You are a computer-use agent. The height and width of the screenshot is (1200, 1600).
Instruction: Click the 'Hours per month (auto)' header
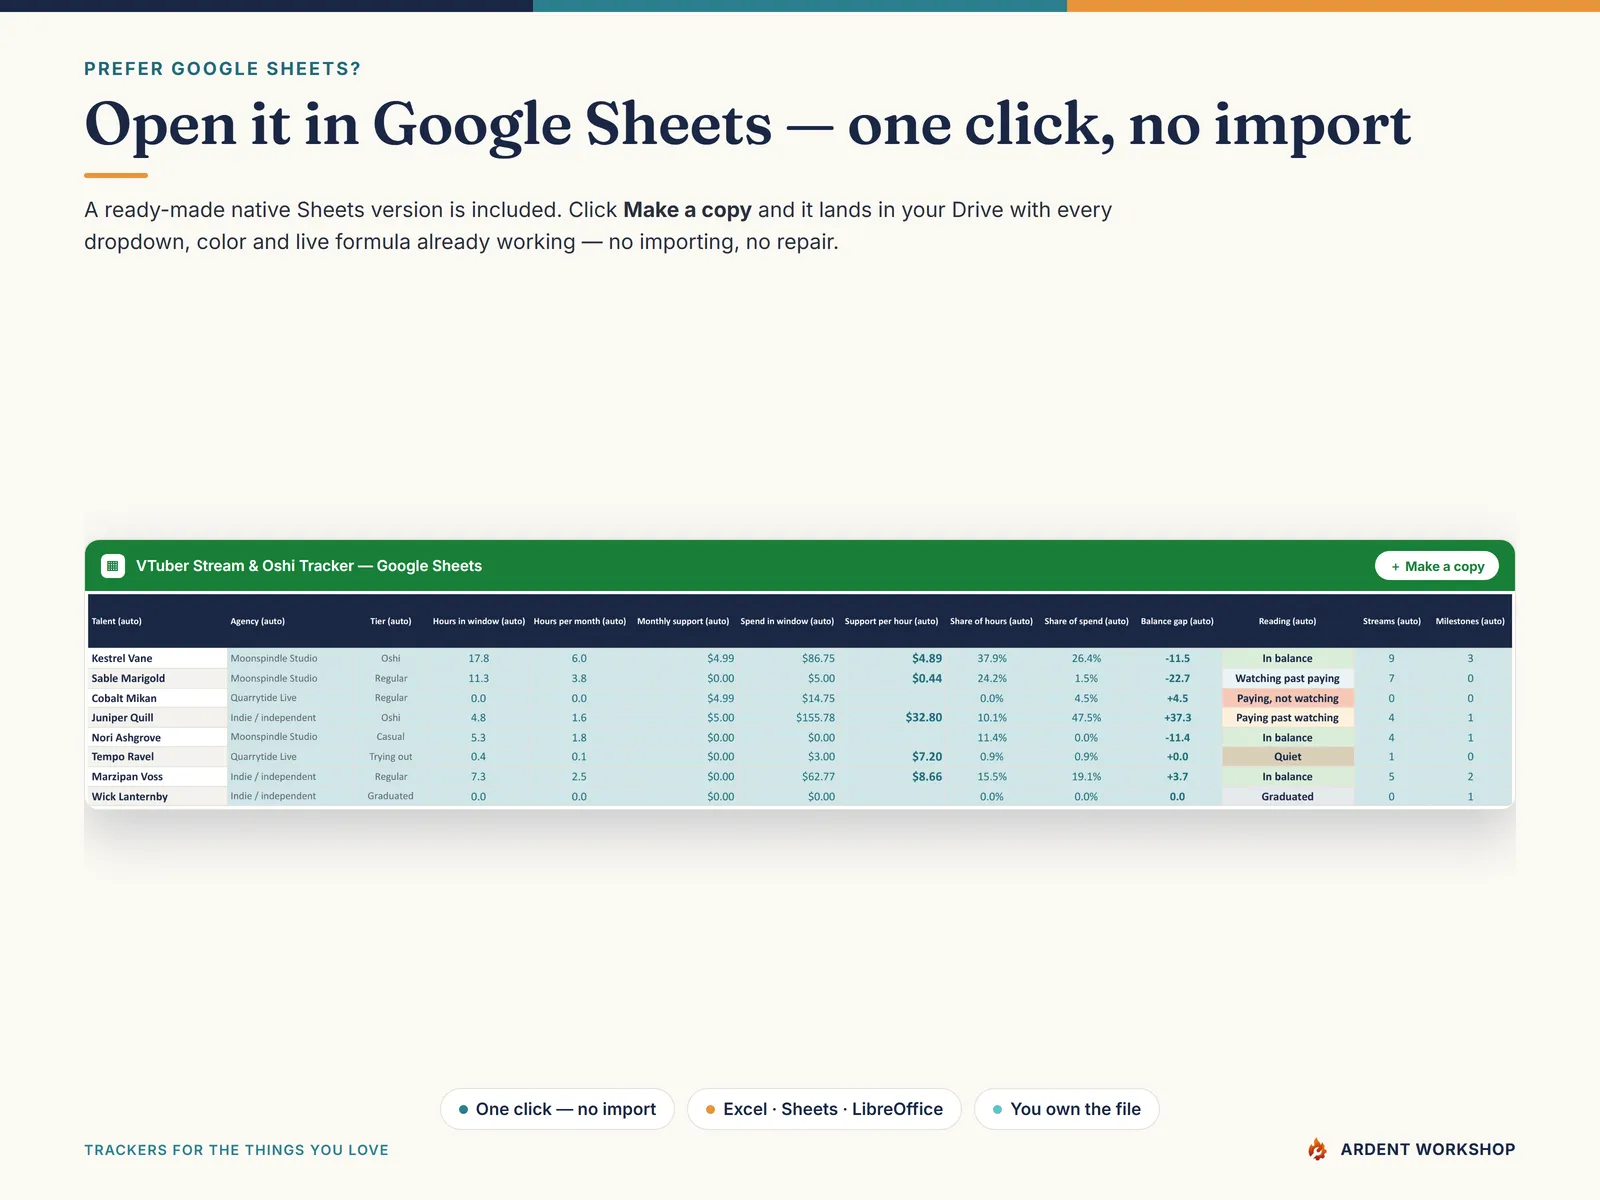point(580,621)
